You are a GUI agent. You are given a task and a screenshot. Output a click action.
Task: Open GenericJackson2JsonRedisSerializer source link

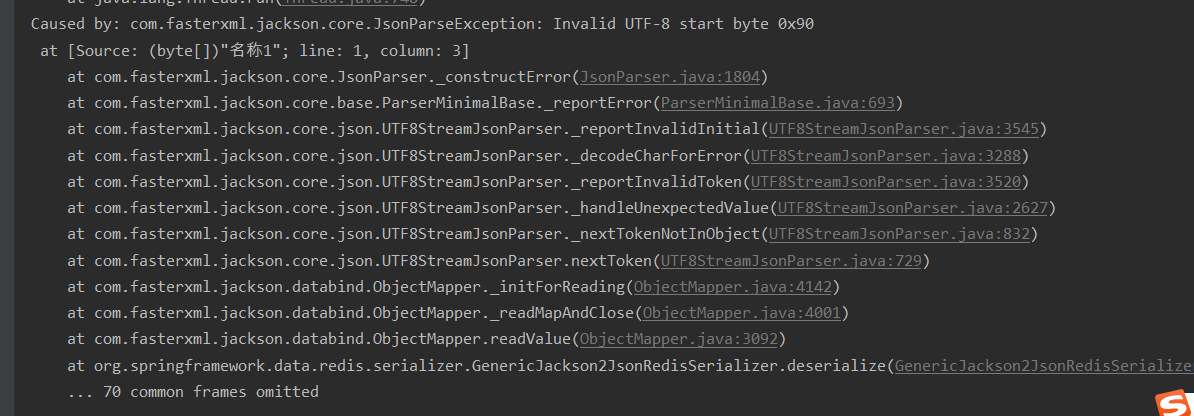(1044, 366)
